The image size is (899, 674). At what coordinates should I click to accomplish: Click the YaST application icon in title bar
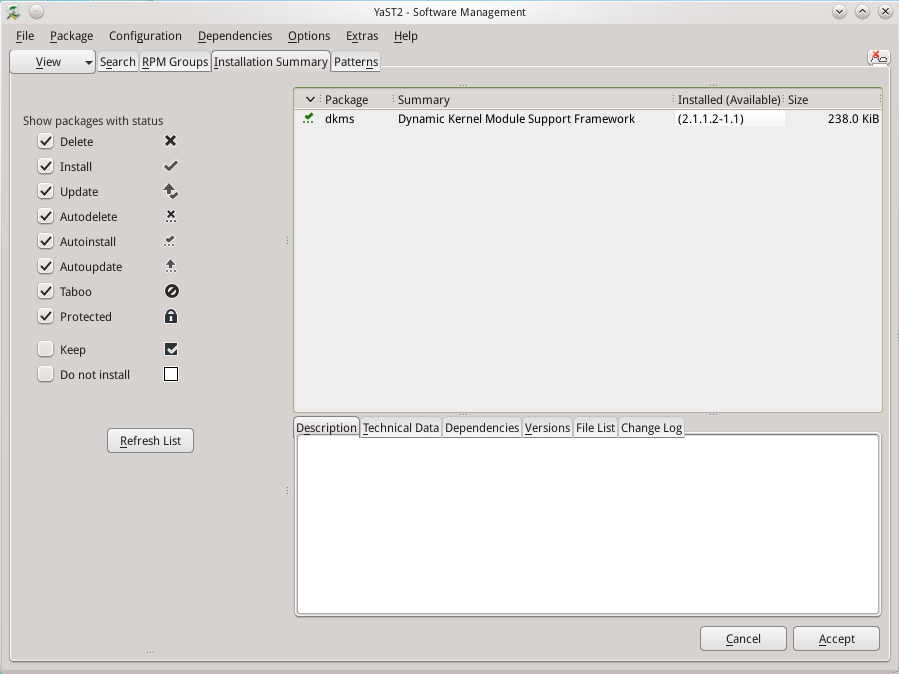click(x=13, y=11)
